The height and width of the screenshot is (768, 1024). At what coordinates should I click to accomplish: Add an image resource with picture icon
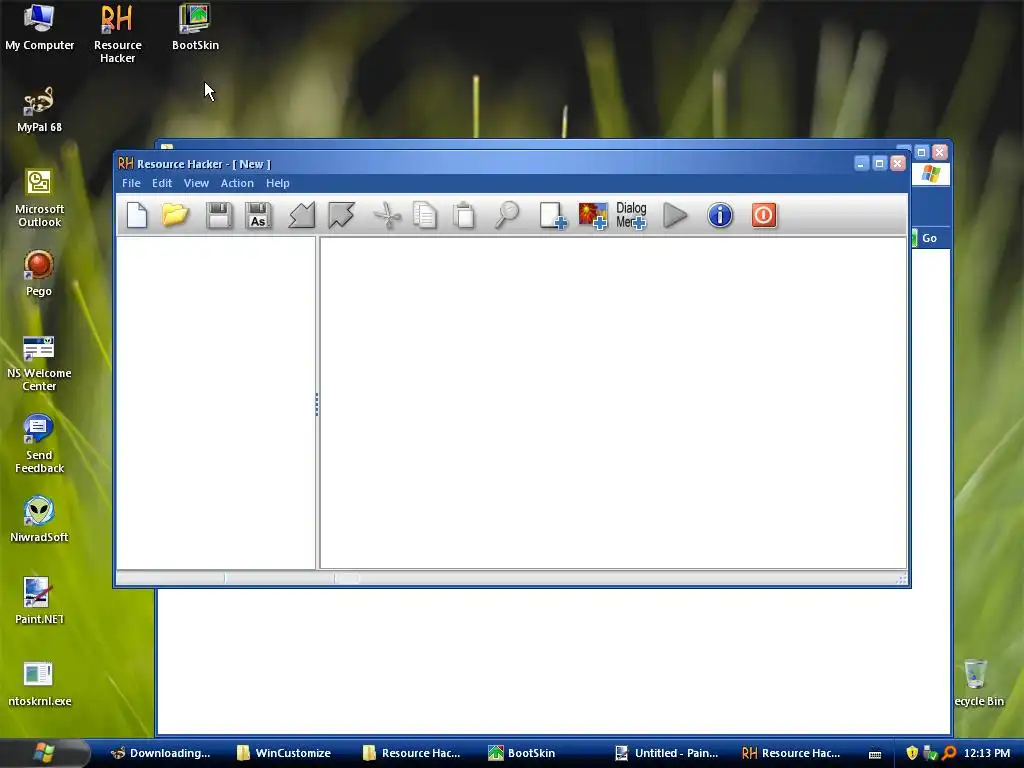(593, 216)
